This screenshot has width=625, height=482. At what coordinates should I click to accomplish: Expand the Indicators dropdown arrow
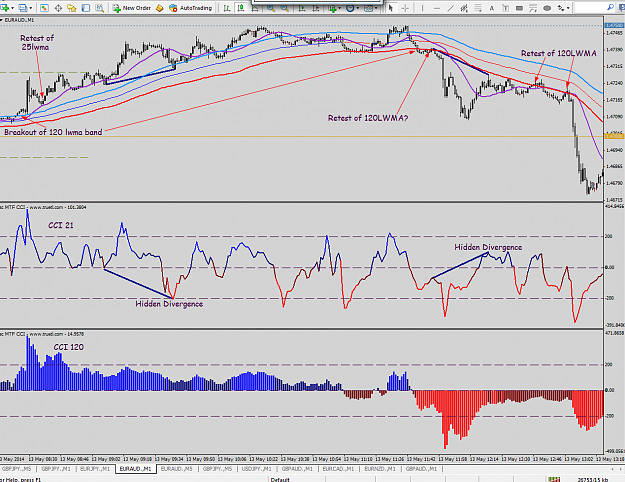coord(340,8)
